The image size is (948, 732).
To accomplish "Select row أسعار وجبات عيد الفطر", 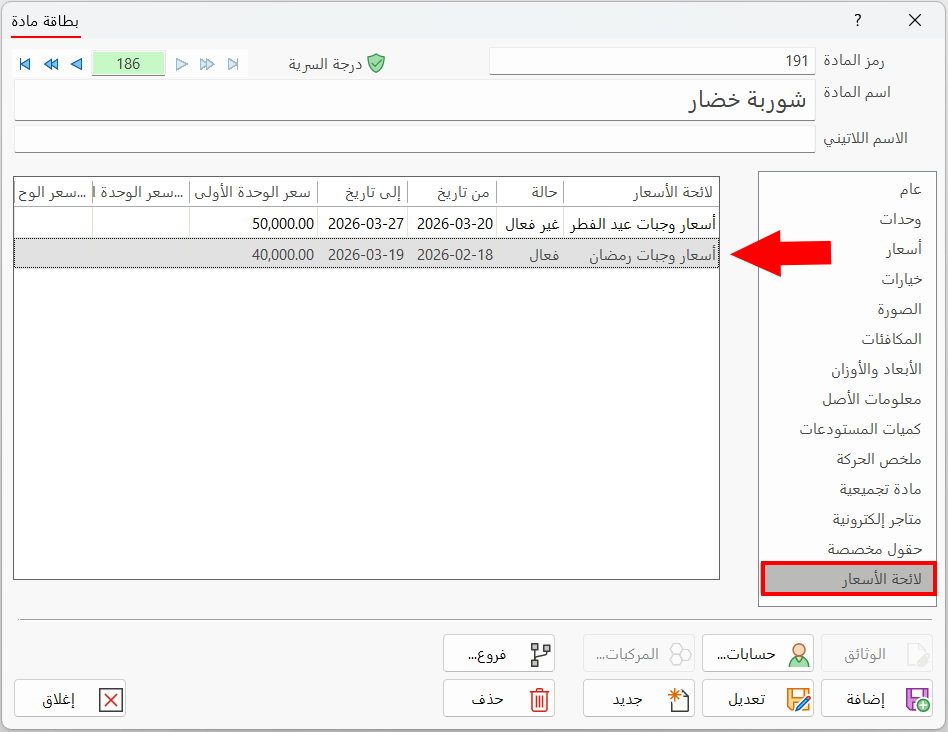I will click(366, 224).
